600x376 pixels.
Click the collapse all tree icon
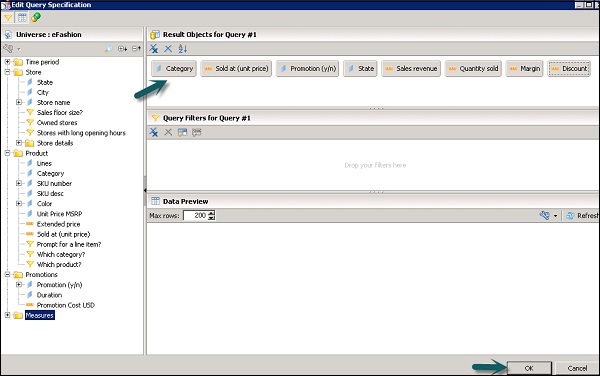(x=136, y=49)
